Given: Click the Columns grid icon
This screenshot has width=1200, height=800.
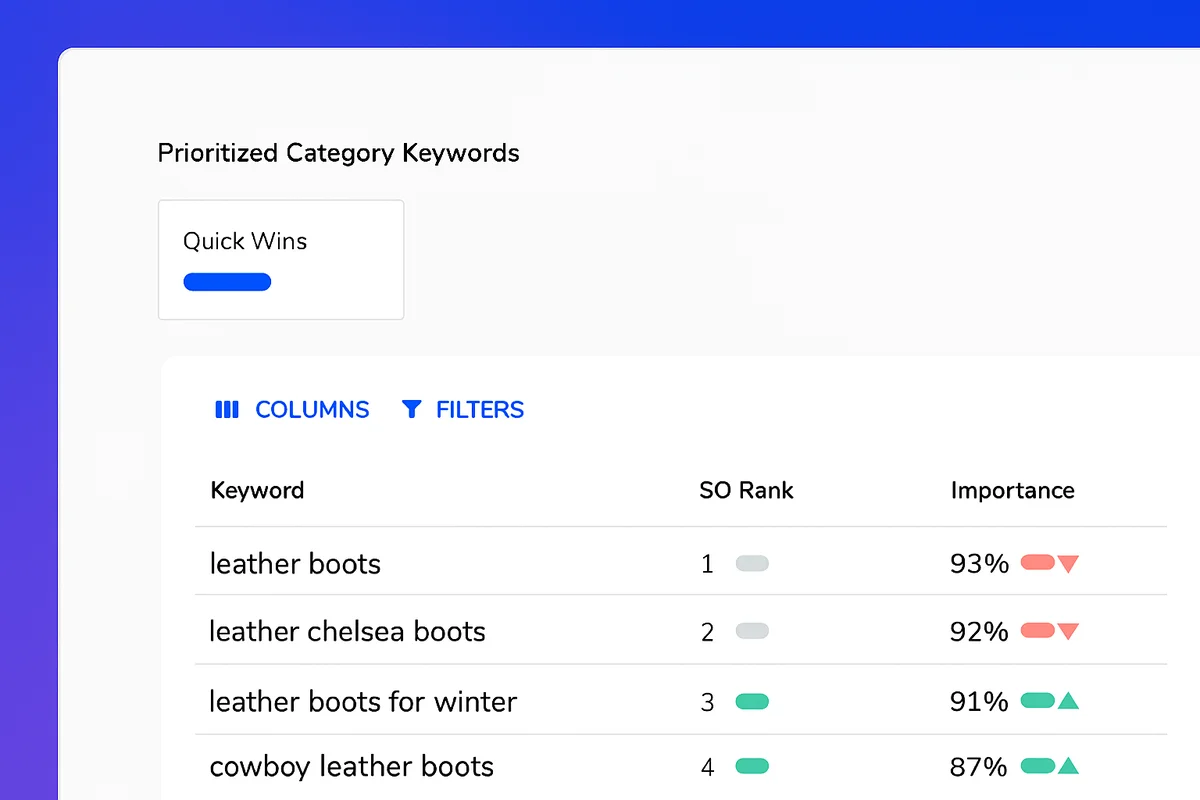Looking at the screenshot, I should coord(227,410).
